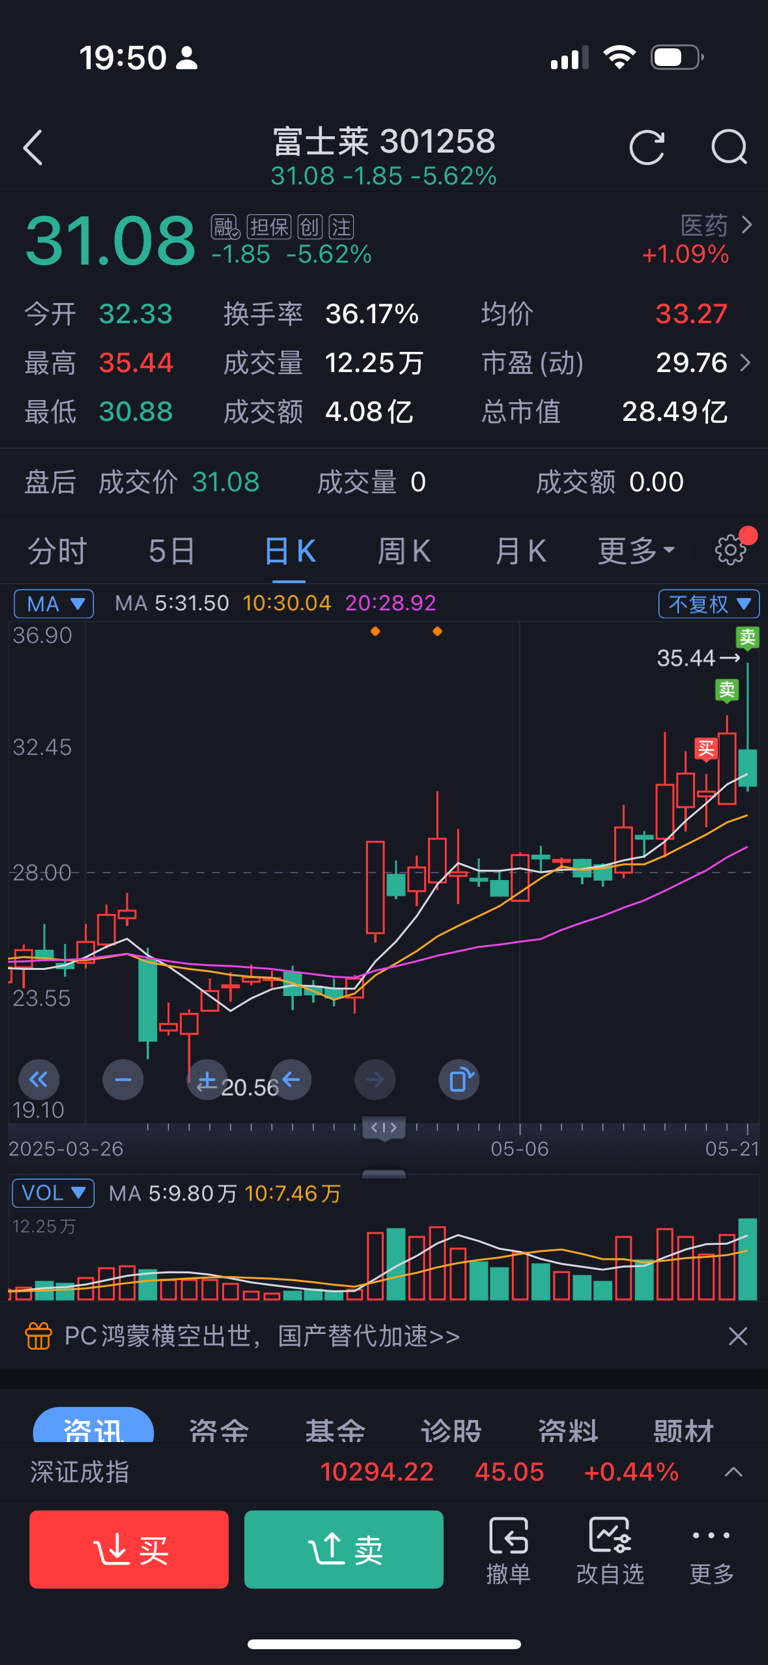
Task: Tap the large 31.08 price
Action: coord(110,240)
